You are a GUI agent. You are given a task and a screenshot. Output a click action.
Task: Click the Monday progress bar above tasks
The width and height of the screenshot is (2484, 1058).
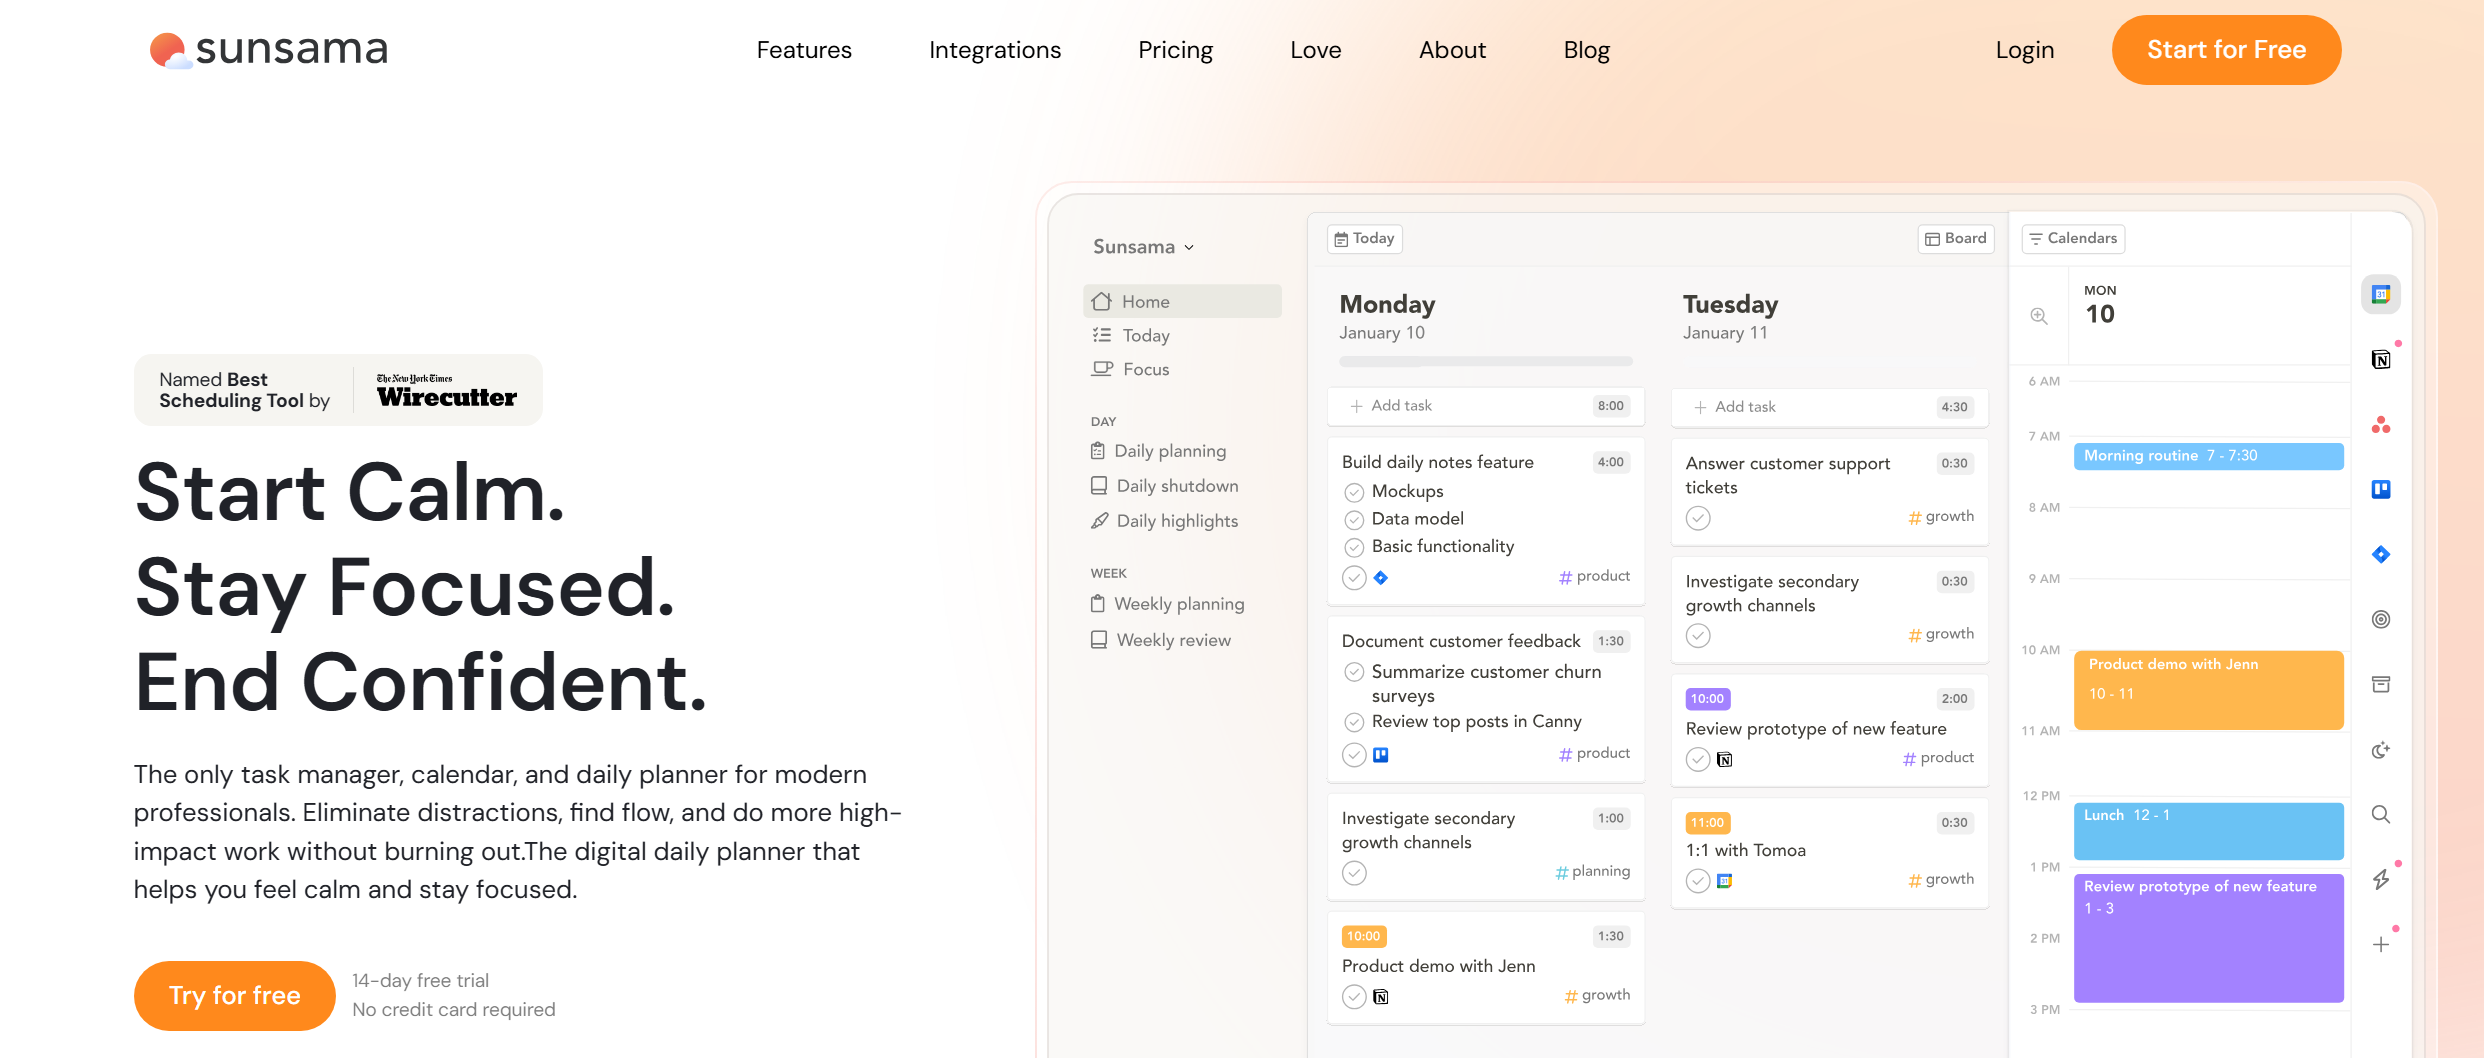pyautogui.click(x=1484, y=361)
